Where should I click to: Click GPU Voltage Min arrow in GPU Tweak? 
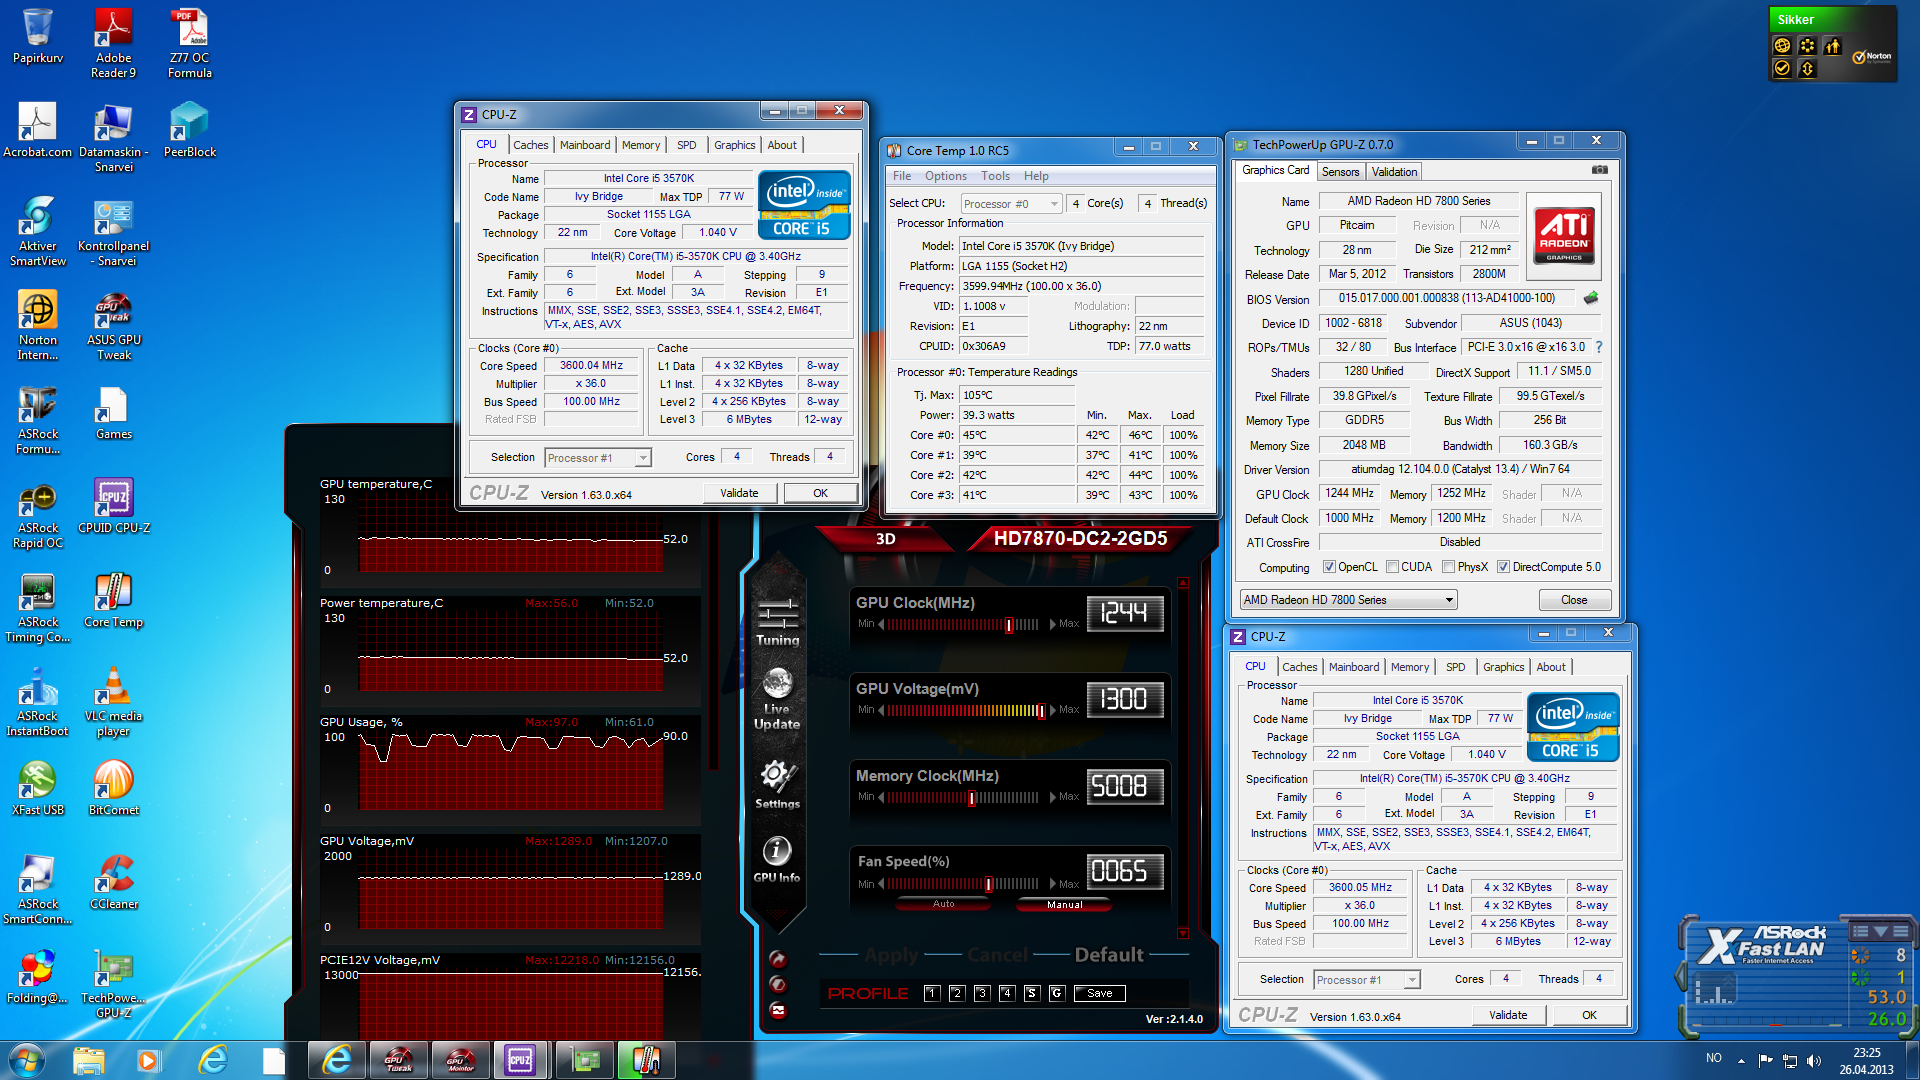pyautogui.click(x=881, y=710)
